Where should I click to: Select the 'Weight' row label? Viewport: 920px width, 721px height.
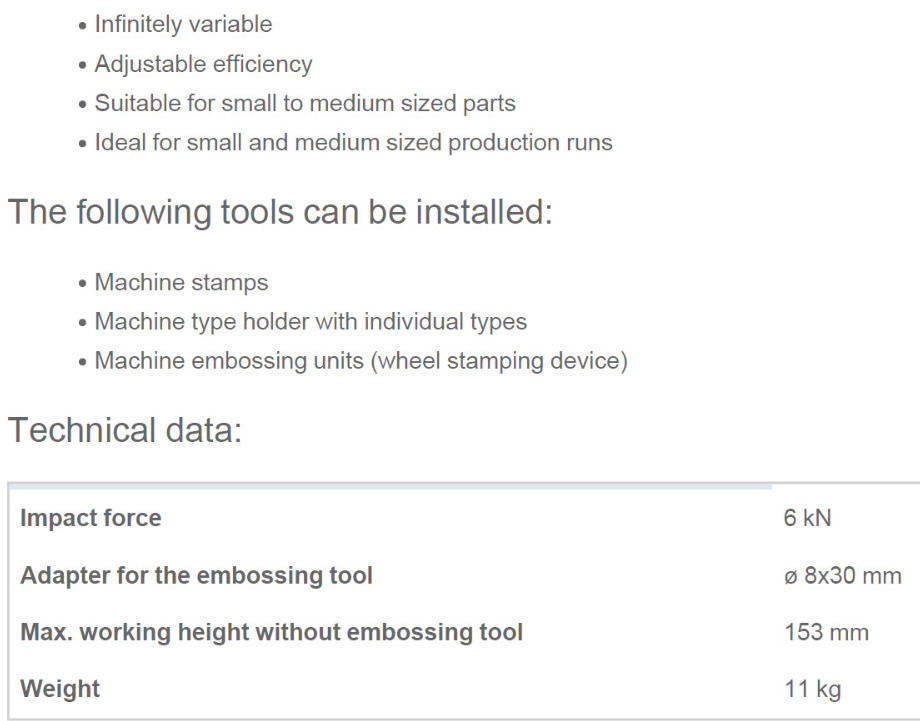[x=60, y=689]
